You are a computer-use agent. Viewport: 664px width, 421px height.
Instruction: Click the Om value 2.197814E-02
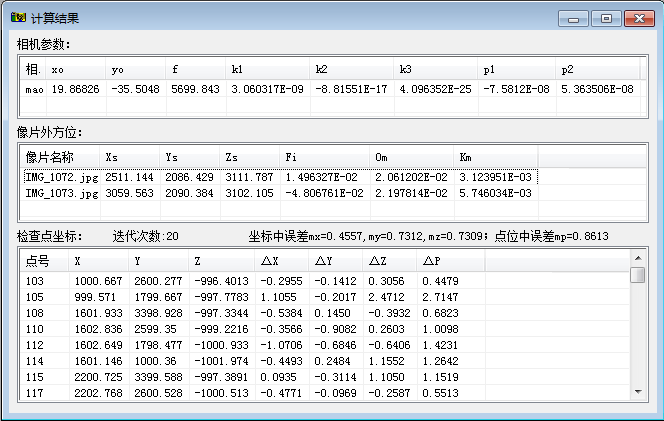pos(411,193)
